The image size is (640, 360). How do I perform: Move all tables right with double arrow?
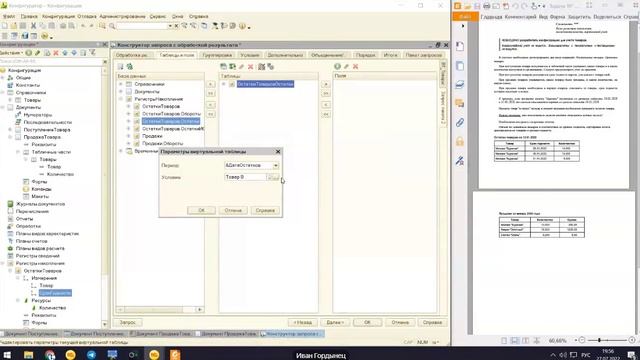211,93
